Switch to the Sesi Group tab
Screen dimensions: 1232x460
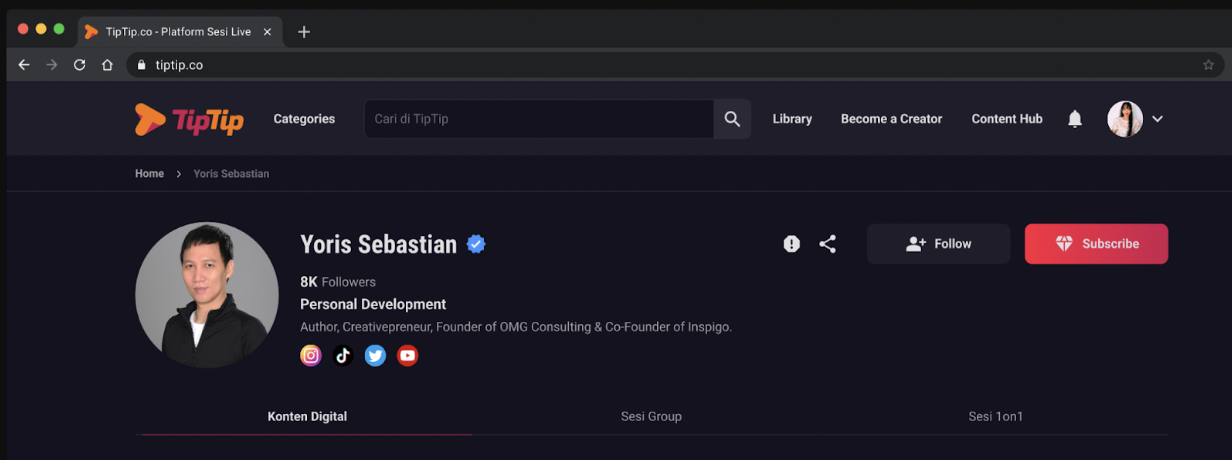point(651,416)
